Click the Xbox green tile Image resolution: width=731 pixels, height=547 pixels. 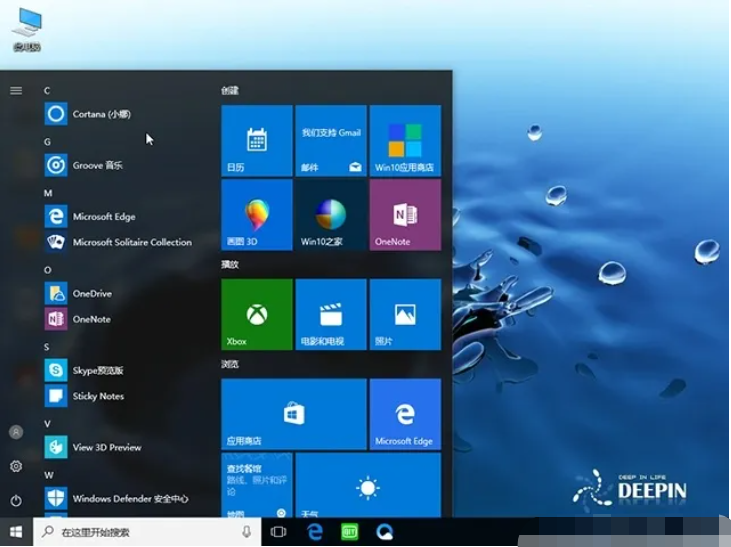(x=257, y=314)
